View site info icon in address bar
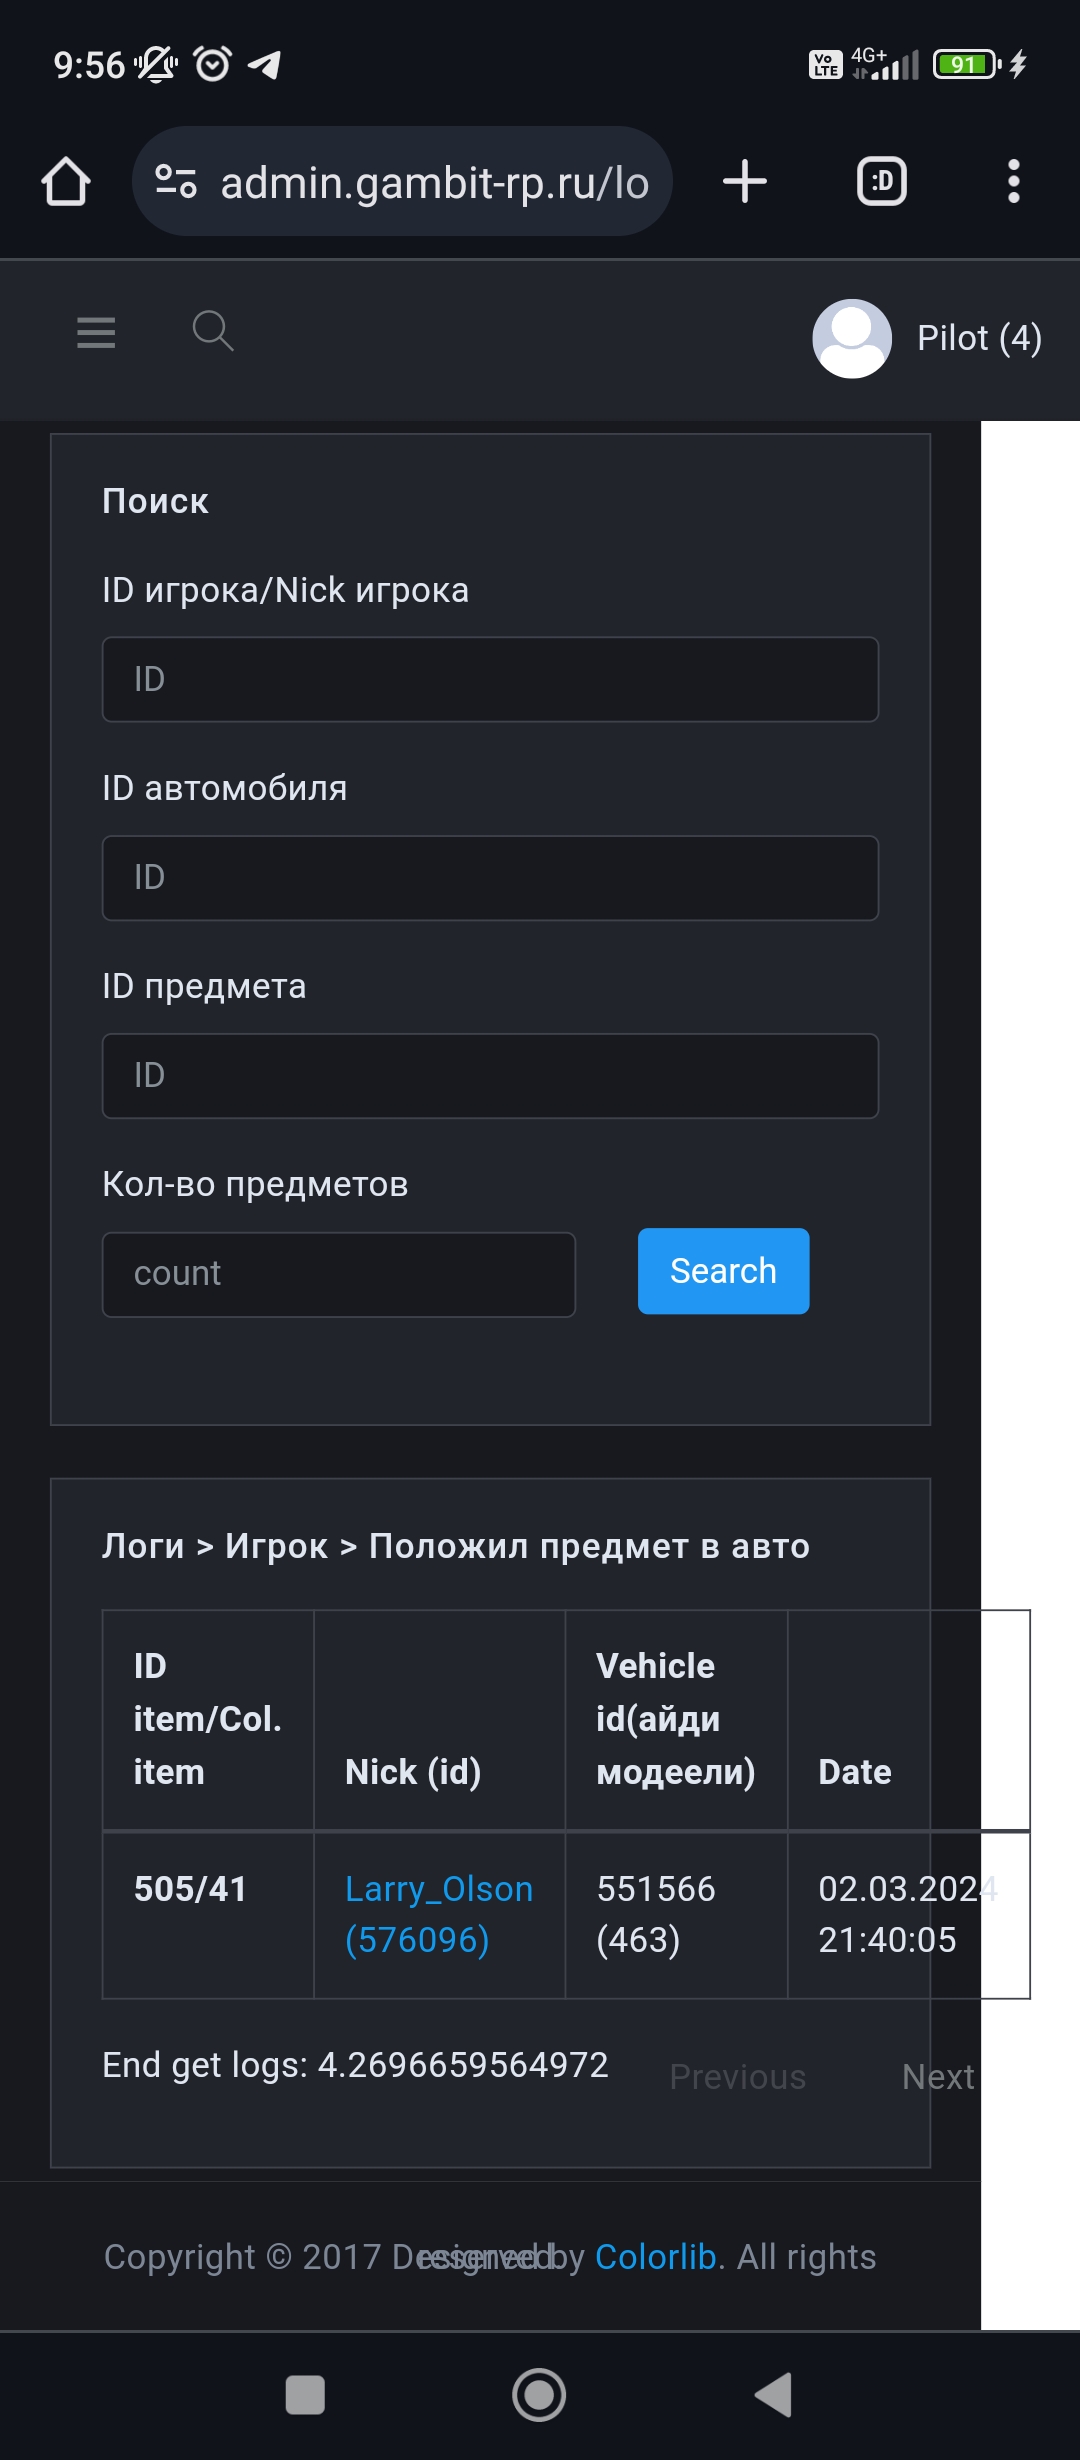 click(x=176, y=182)
